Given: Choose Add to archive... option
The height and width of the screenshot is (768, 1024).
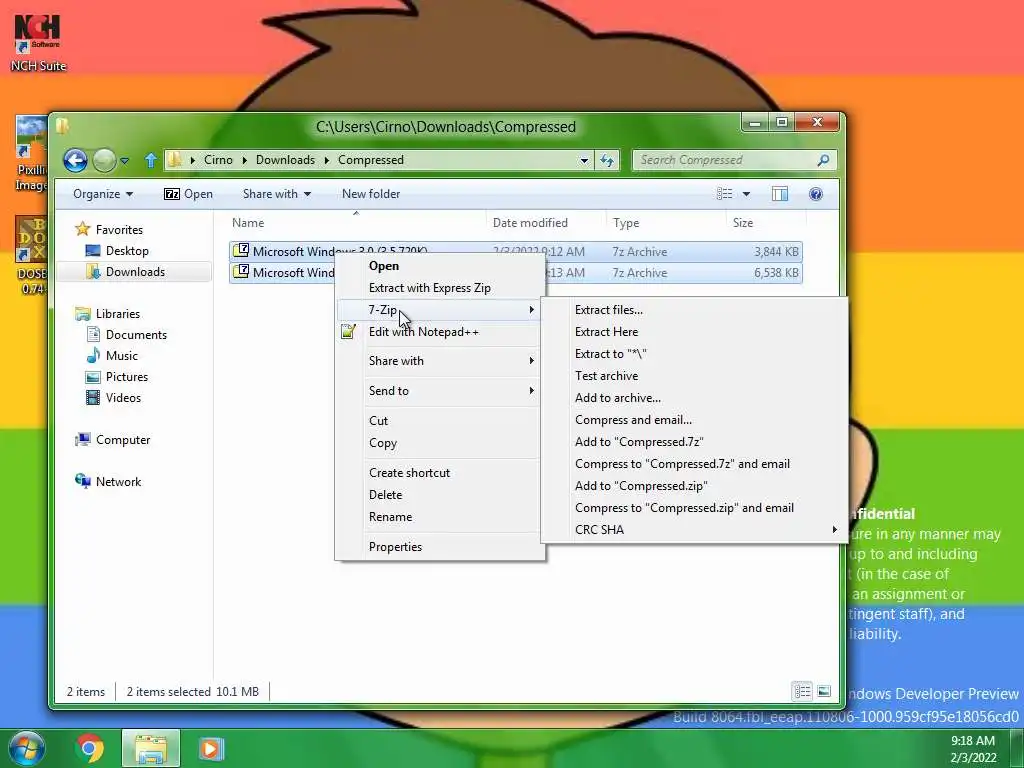Looking at the screenshot, I should tap(694, 398).
